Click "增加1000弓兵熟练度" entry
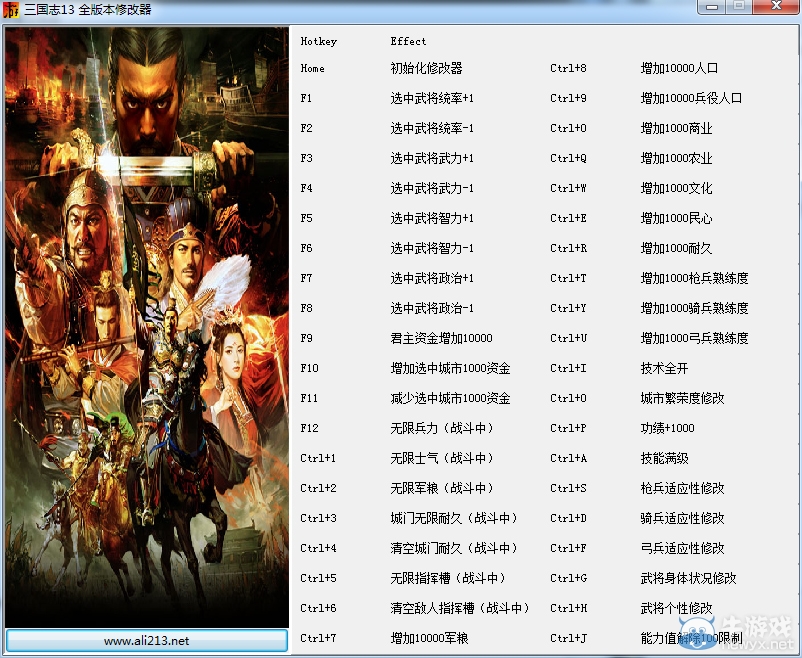This screenshot has width=802, height=658. pyautogui.click(x=695, y=338)
